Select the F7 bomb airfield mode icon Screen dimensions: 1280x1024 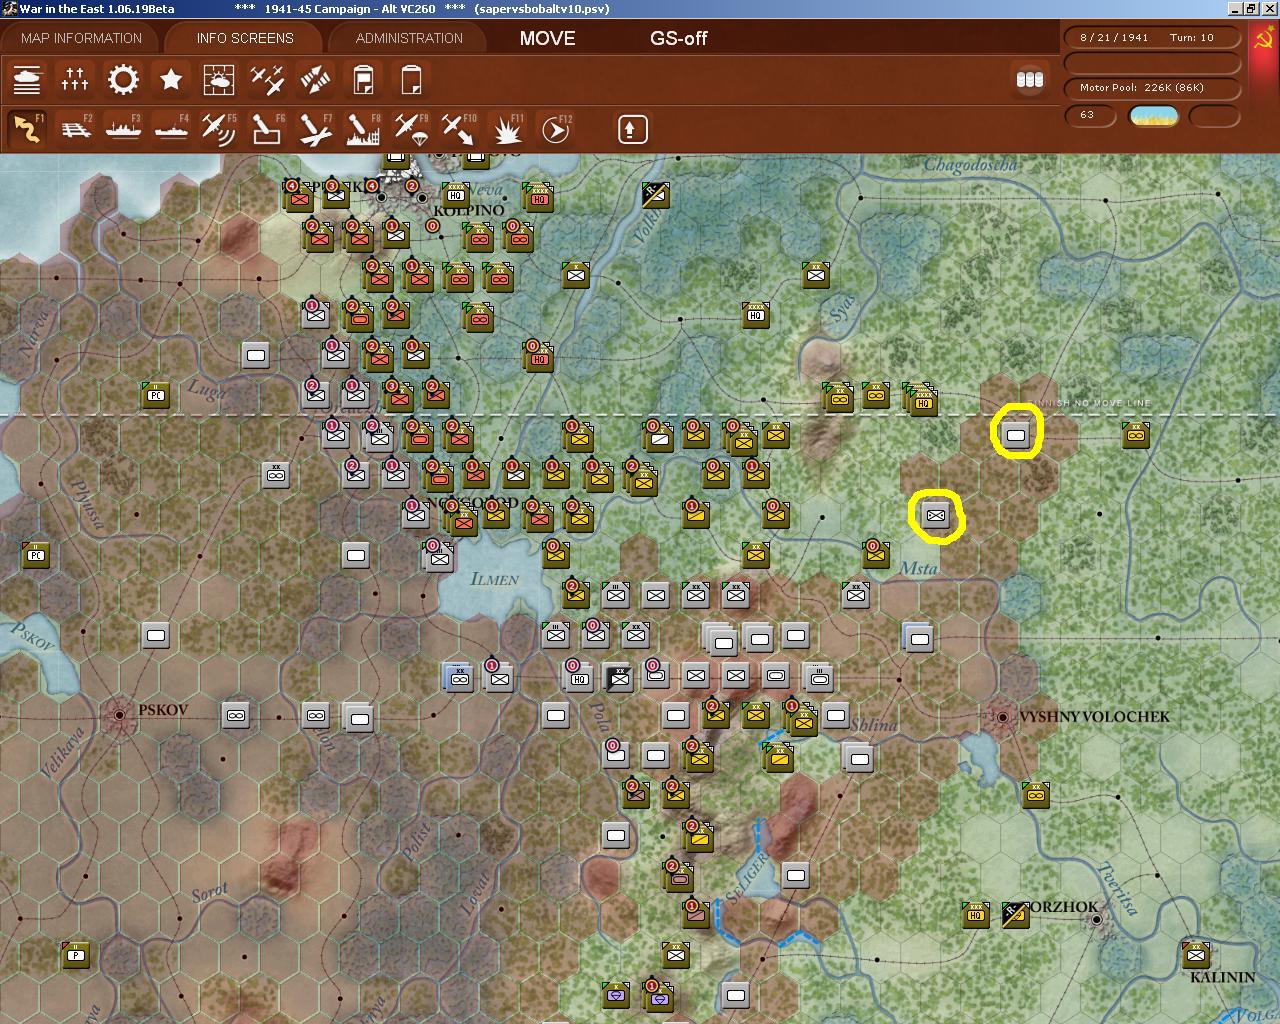click(315, 129)
